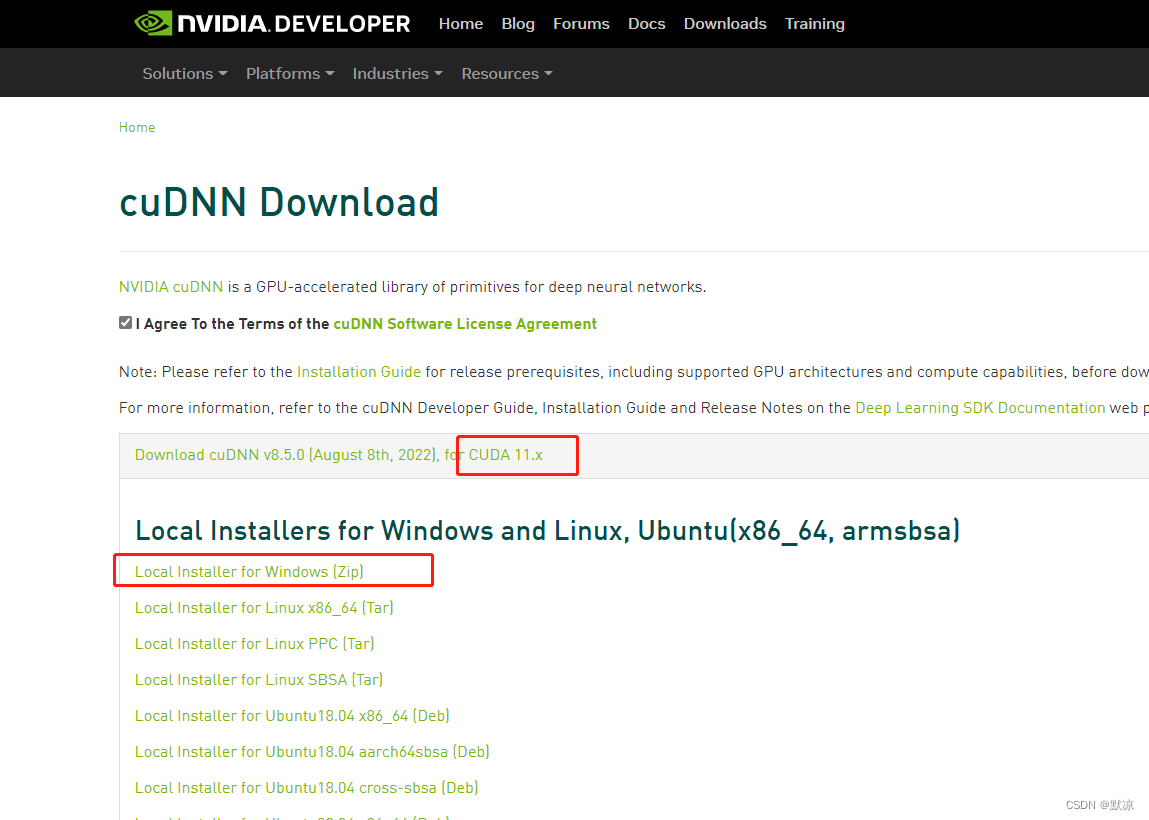Toggle the license agreement checkbox
Image resolution: width=1149 pixels, height=820 pixels.
125,322
